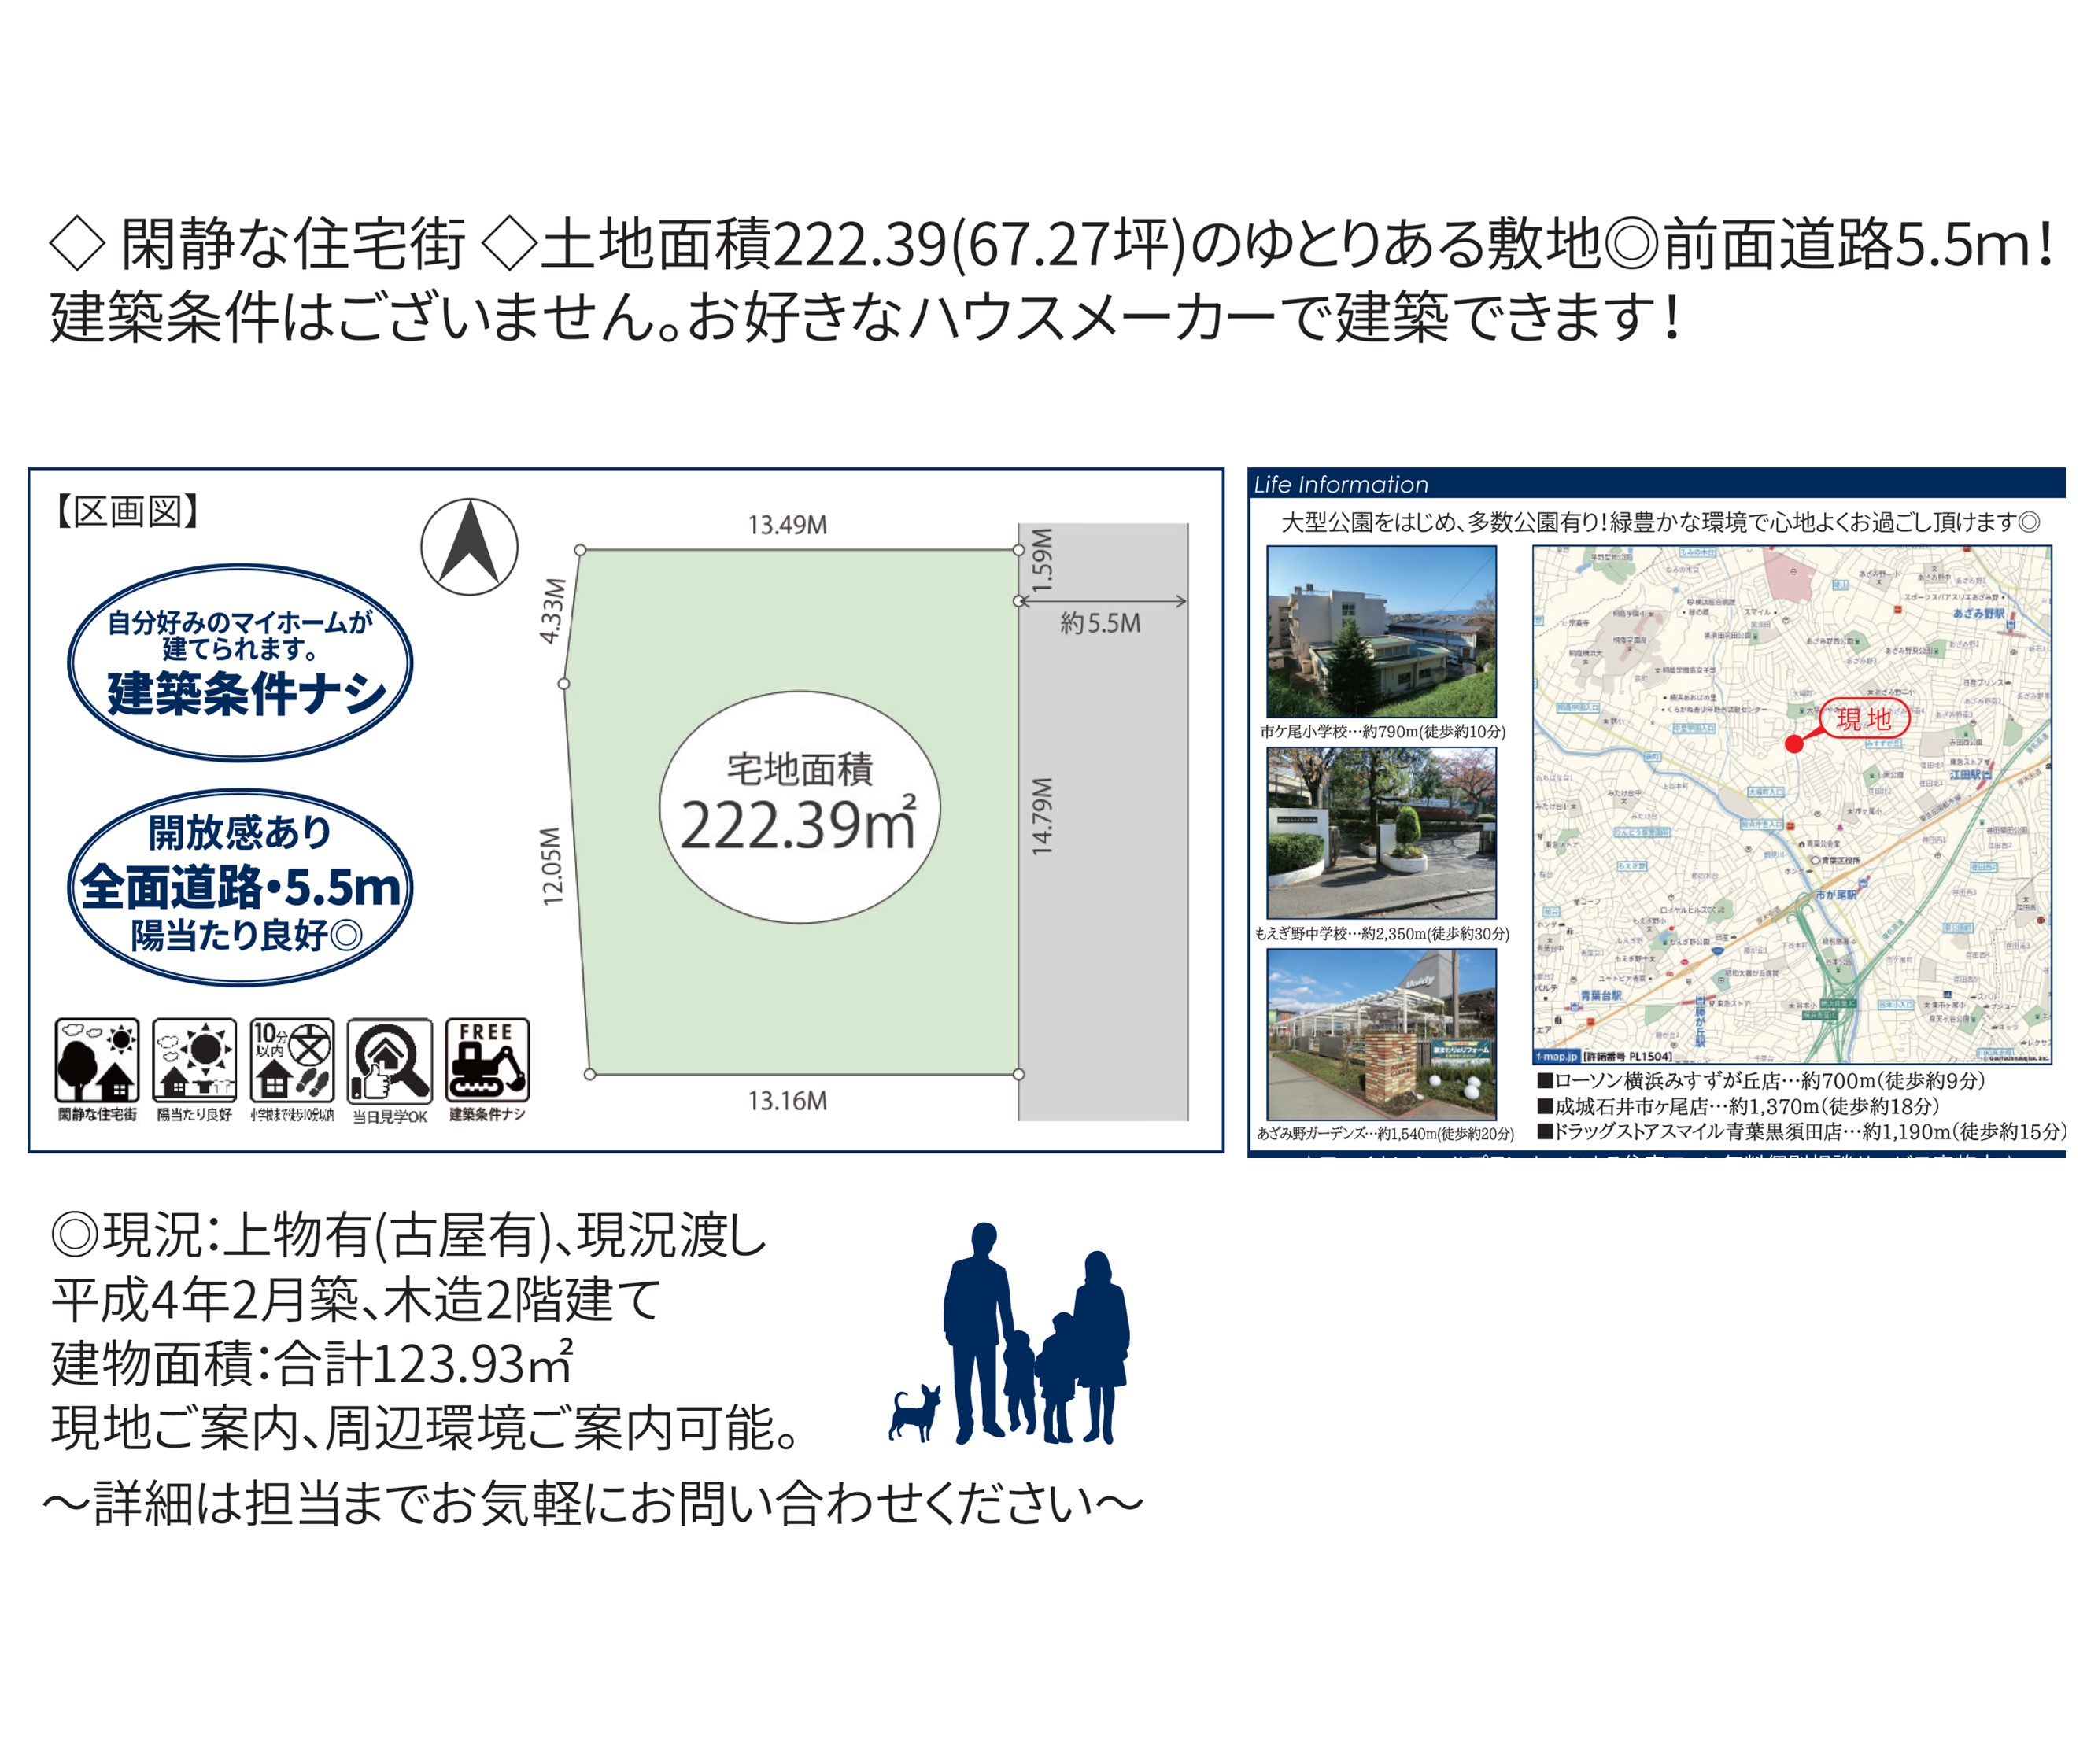The height and width of the screenshot is (1764, 2087).
Task: Click the 閑静な住宅街 tree-and-house icon
Action: (x=97, y=1061)
